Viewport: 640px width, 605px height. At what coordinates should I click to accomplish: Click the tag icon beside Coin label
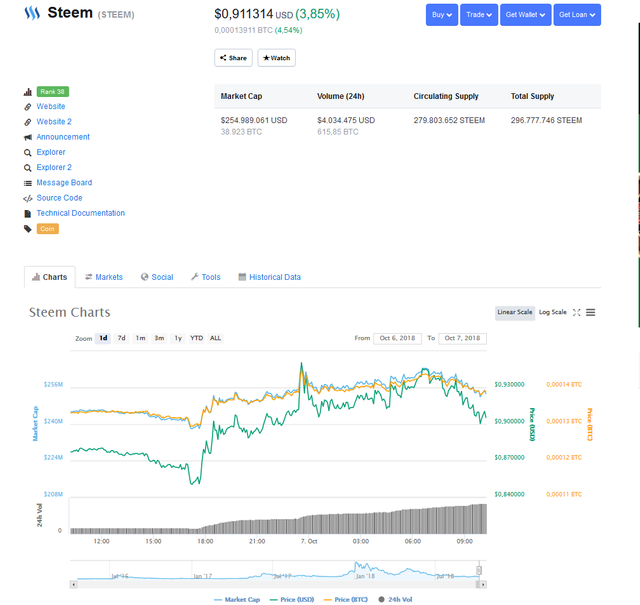click(x=28, y=229)
